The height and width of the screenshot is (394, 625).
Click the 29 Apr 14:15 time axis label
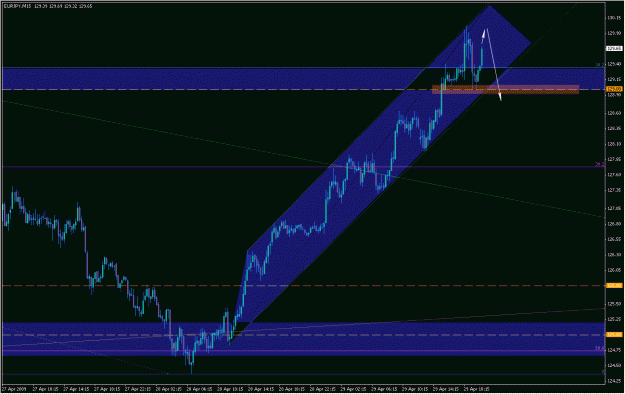[x=445, y=389]
